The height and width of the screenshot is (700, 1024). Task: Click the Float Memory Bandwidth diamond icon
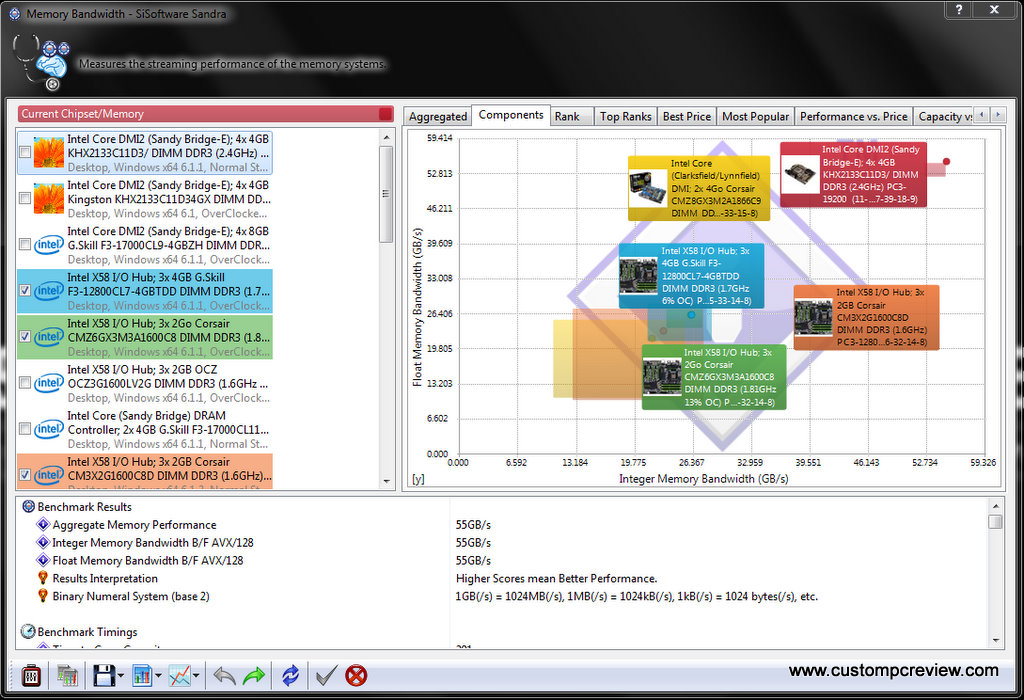pos(43,560)
